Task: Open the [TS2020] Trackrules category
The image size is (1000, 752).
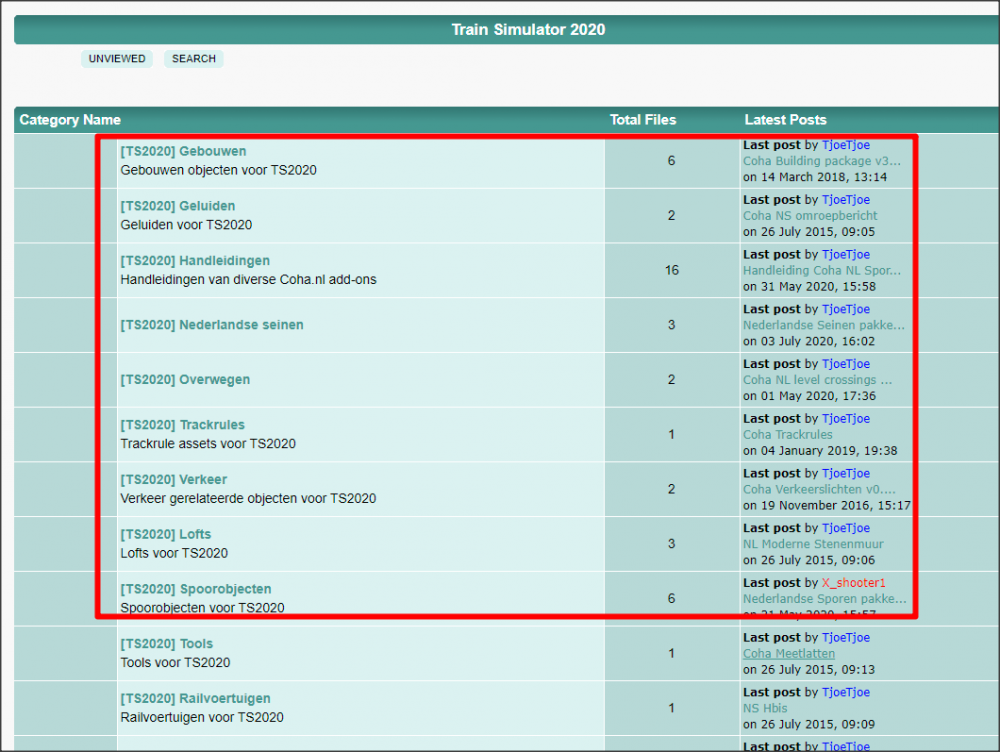Action: coord(182,425)
